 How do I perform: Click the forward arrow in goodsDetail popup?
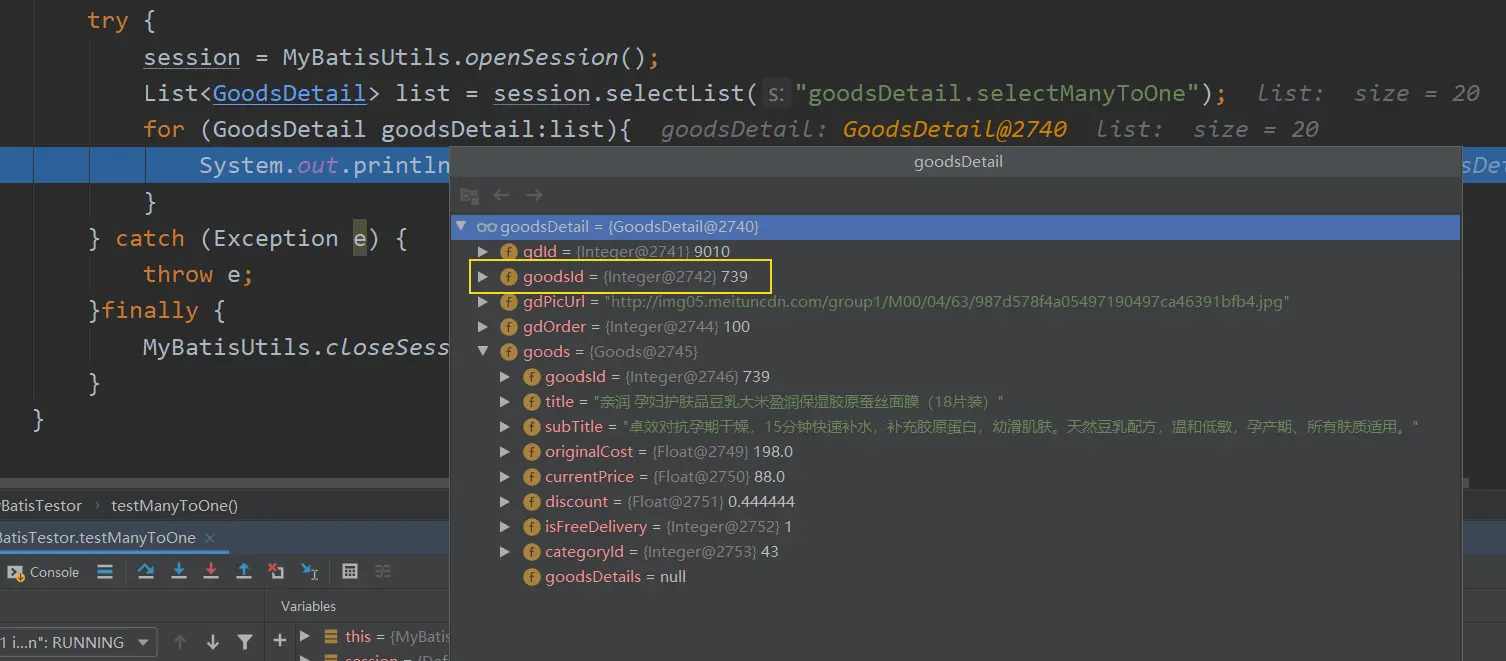535,195
